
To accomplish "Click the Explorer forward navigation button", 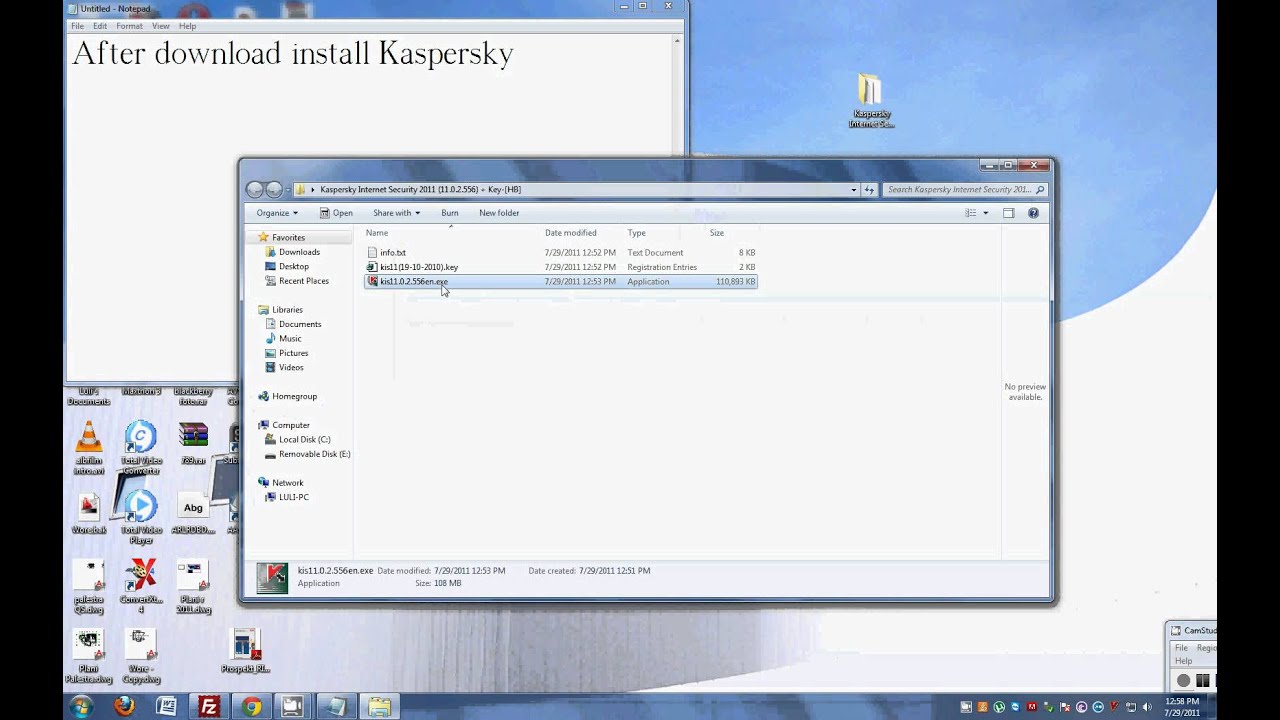I will point(274,189).
